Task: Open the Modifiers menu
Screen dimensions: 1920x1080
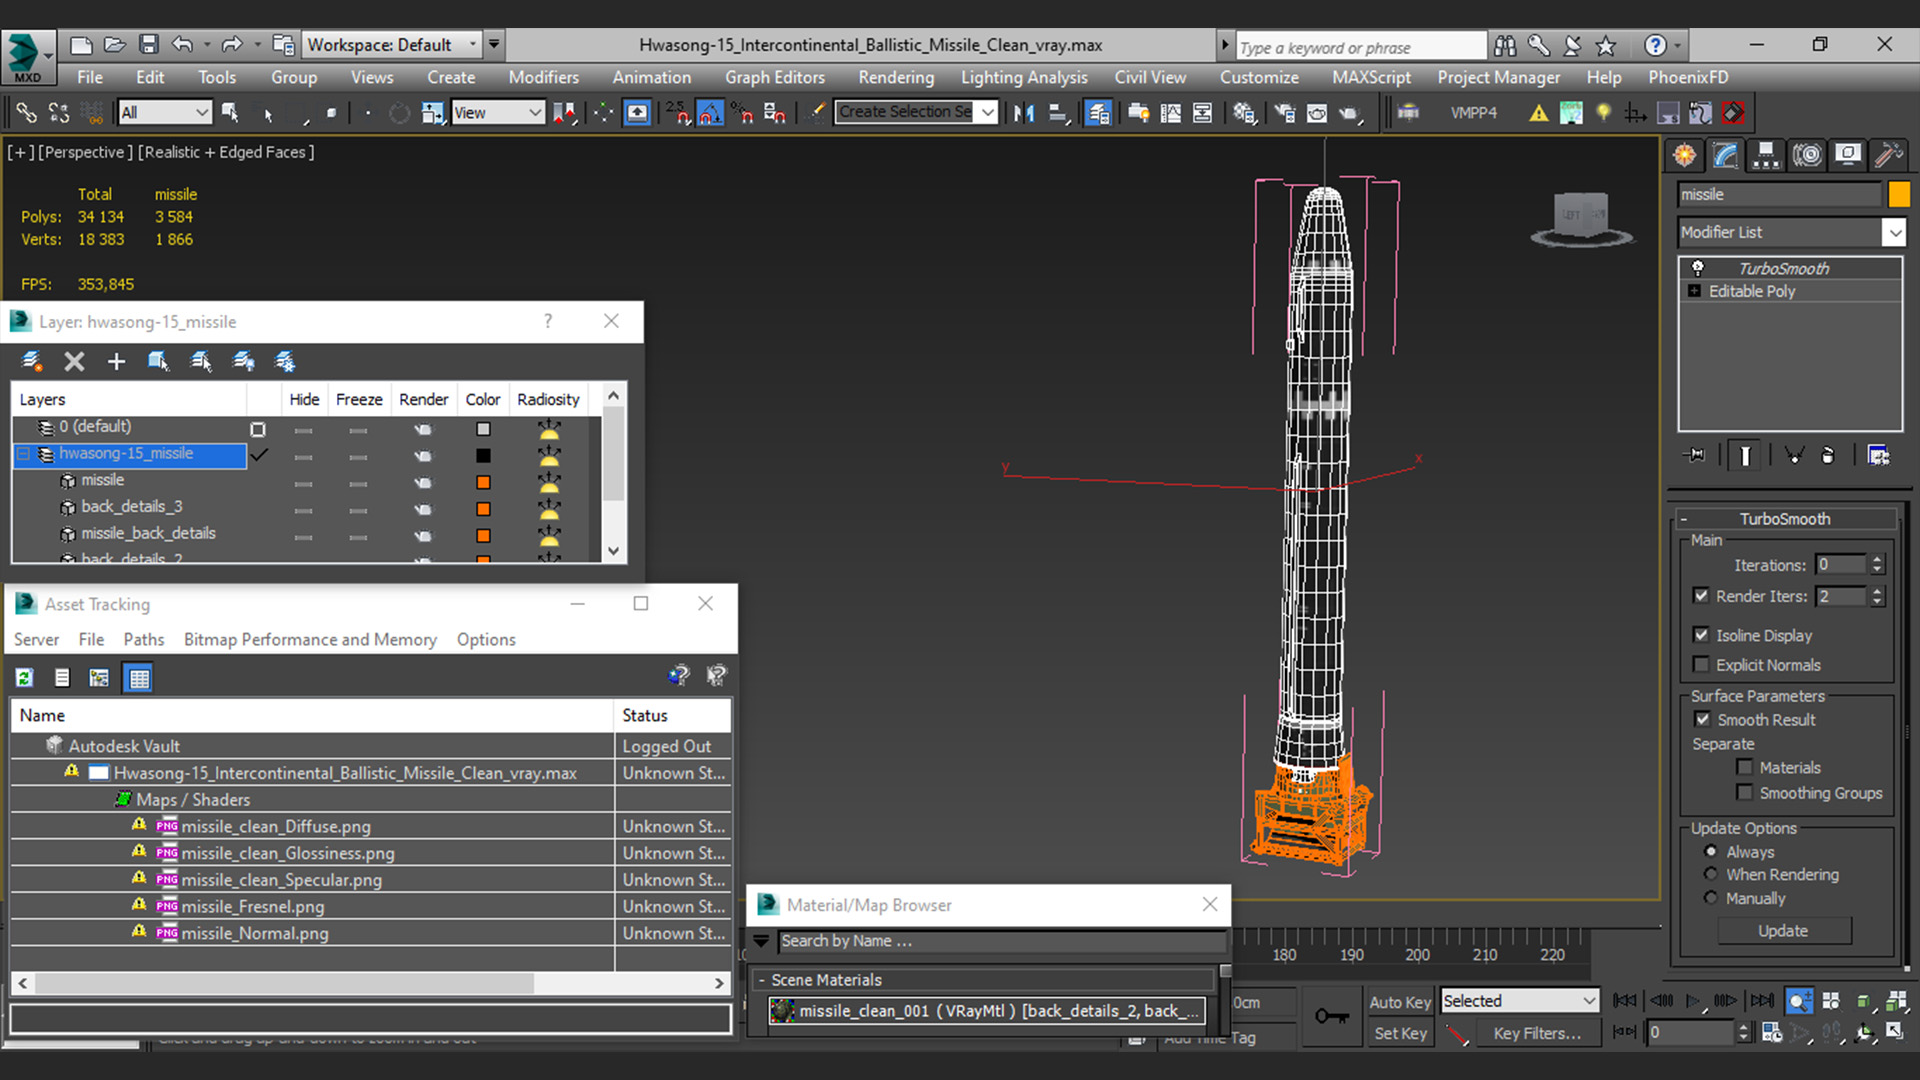Action: point(543,77)
